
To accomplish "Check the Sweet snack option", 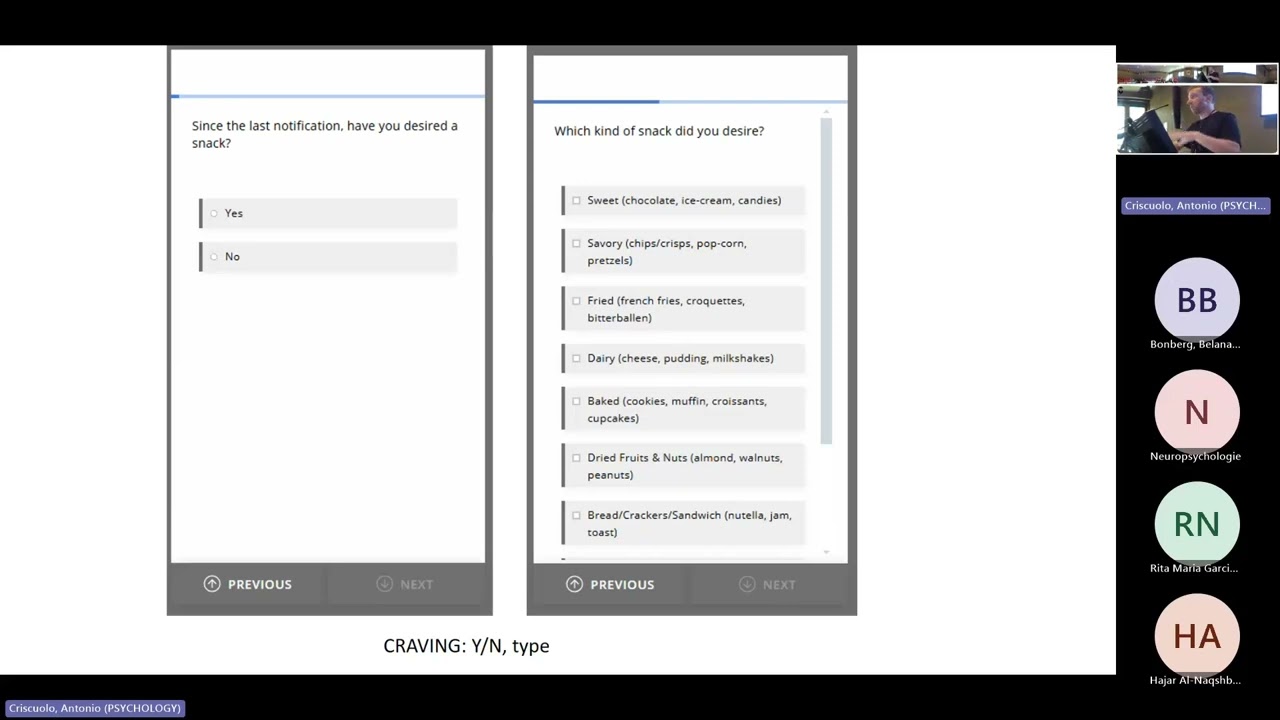I will (683, 201).
